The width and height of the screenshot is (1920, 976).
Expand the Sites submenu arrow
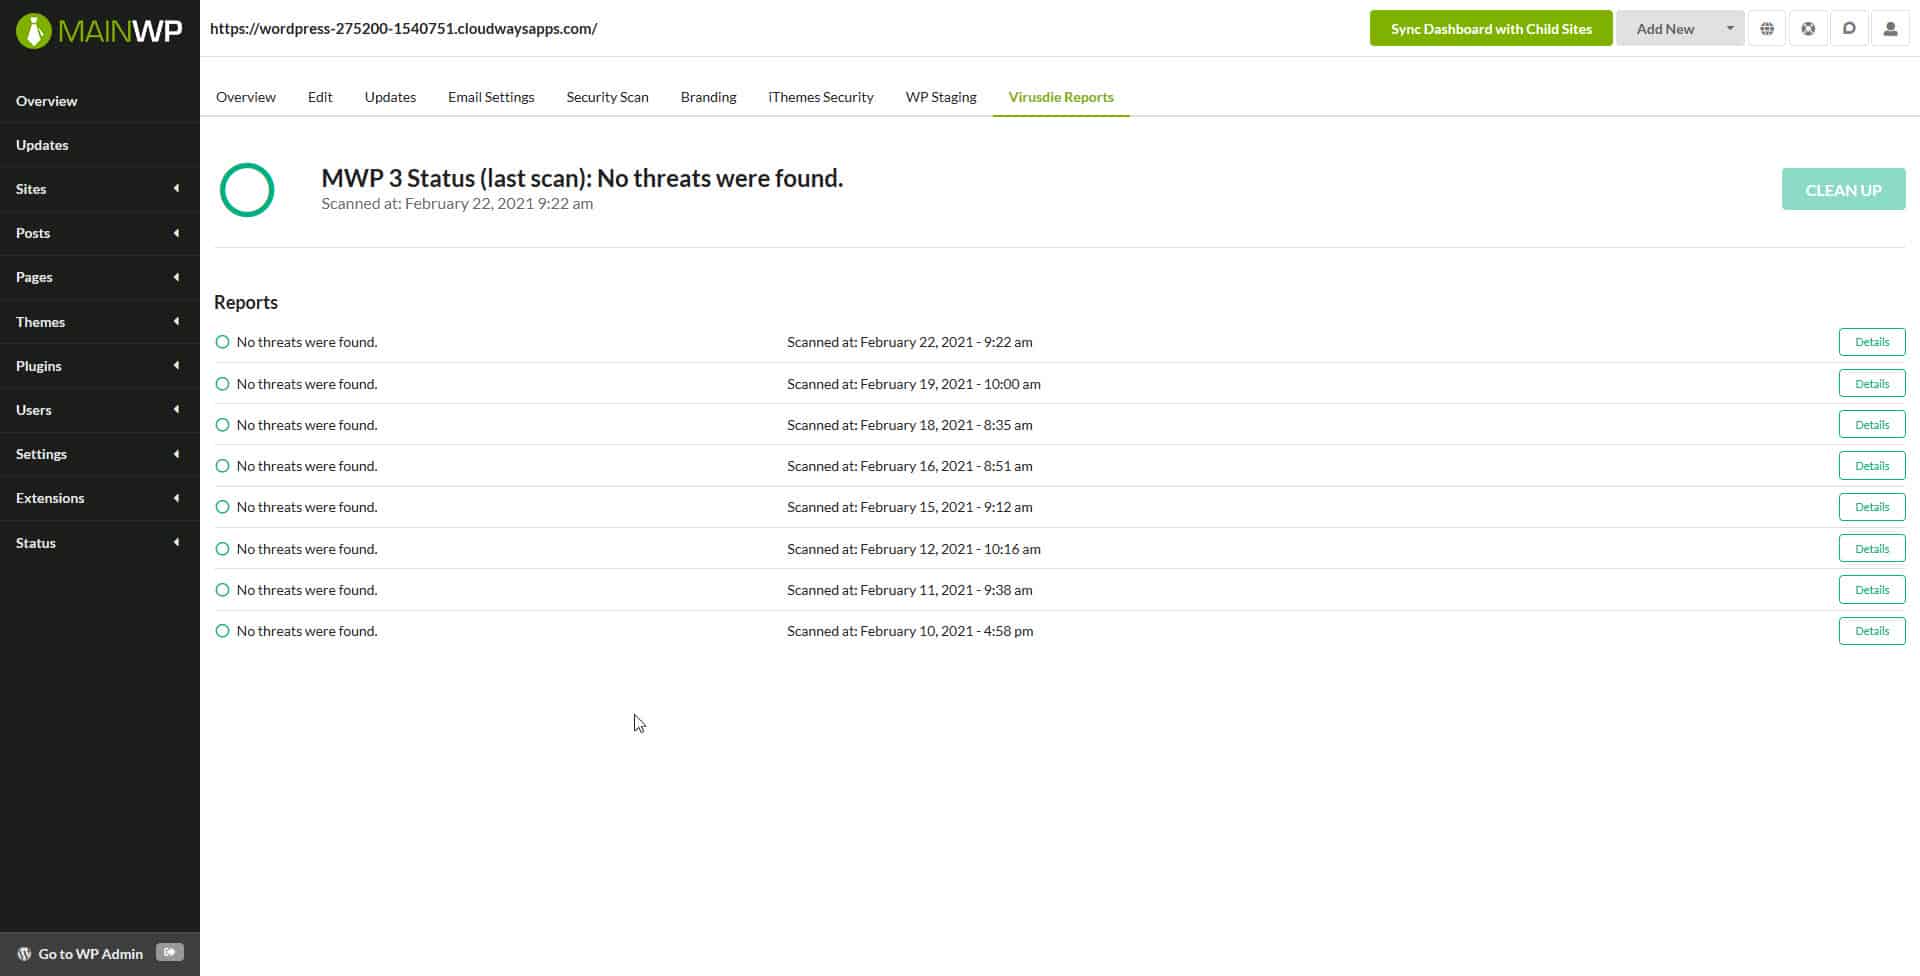pos(176,189)
